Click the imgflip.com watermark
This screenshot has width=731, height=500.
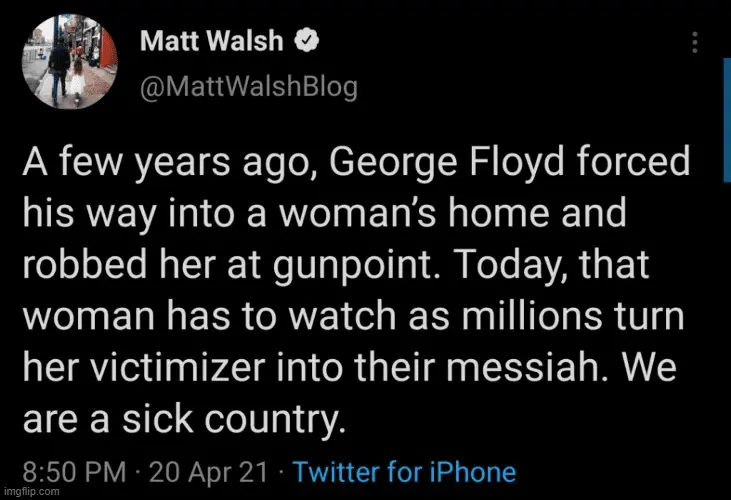coord(32,493)
